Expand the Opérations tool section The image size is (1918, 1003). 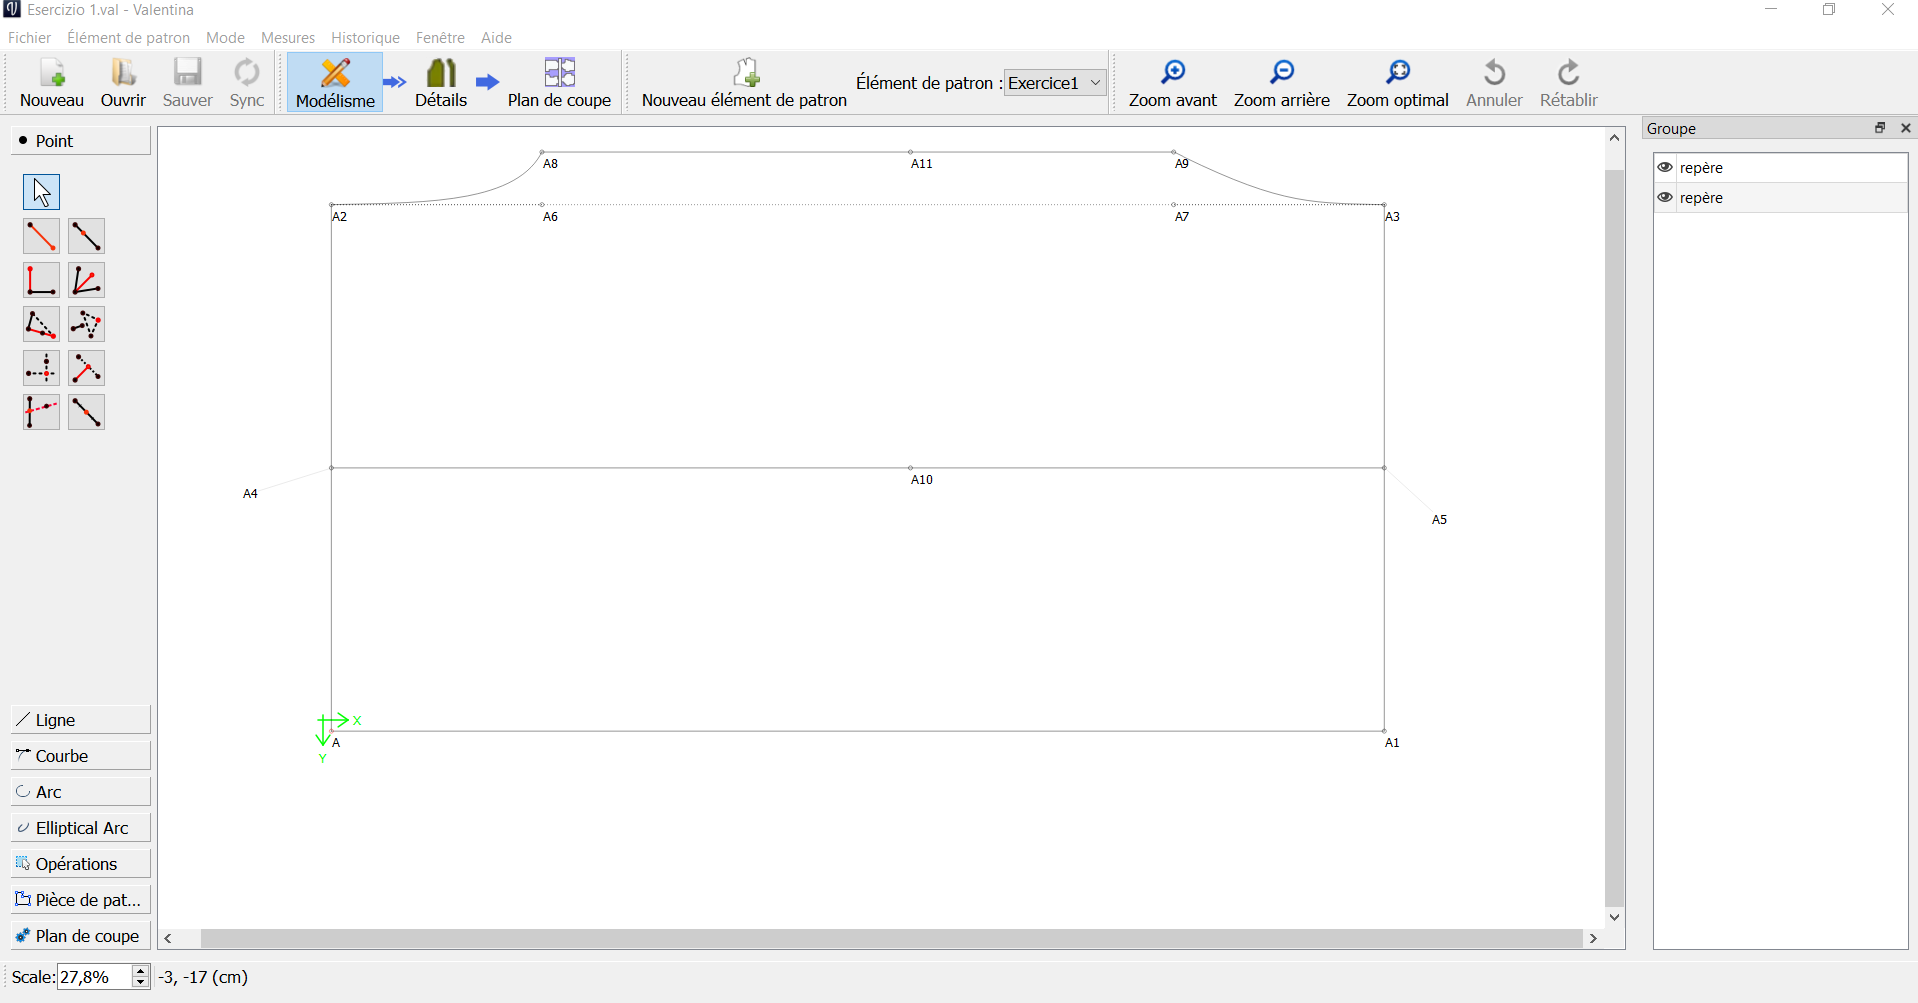80,864
